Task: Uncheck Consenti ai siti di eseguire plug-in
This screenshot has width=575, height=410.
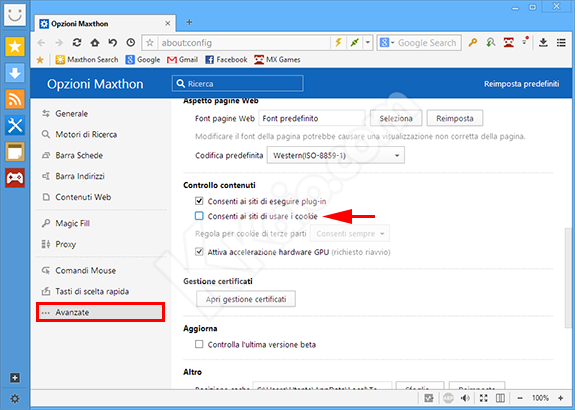Action: [x=199, y=201]
